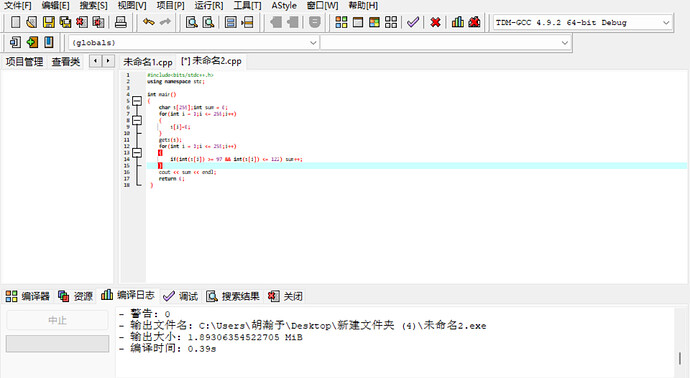Click the Save All toolbar icon
Image resolution: width=690 pixels, height=378 pixels.
point(65,22)
